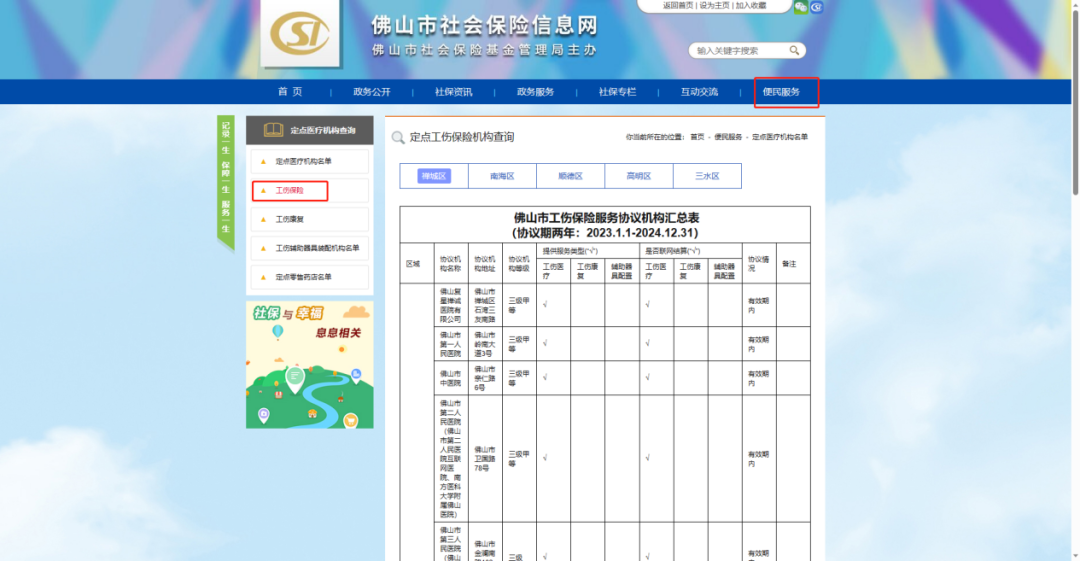
Task: Select the 禅城区 district tab
Action: tap(434, 176)
